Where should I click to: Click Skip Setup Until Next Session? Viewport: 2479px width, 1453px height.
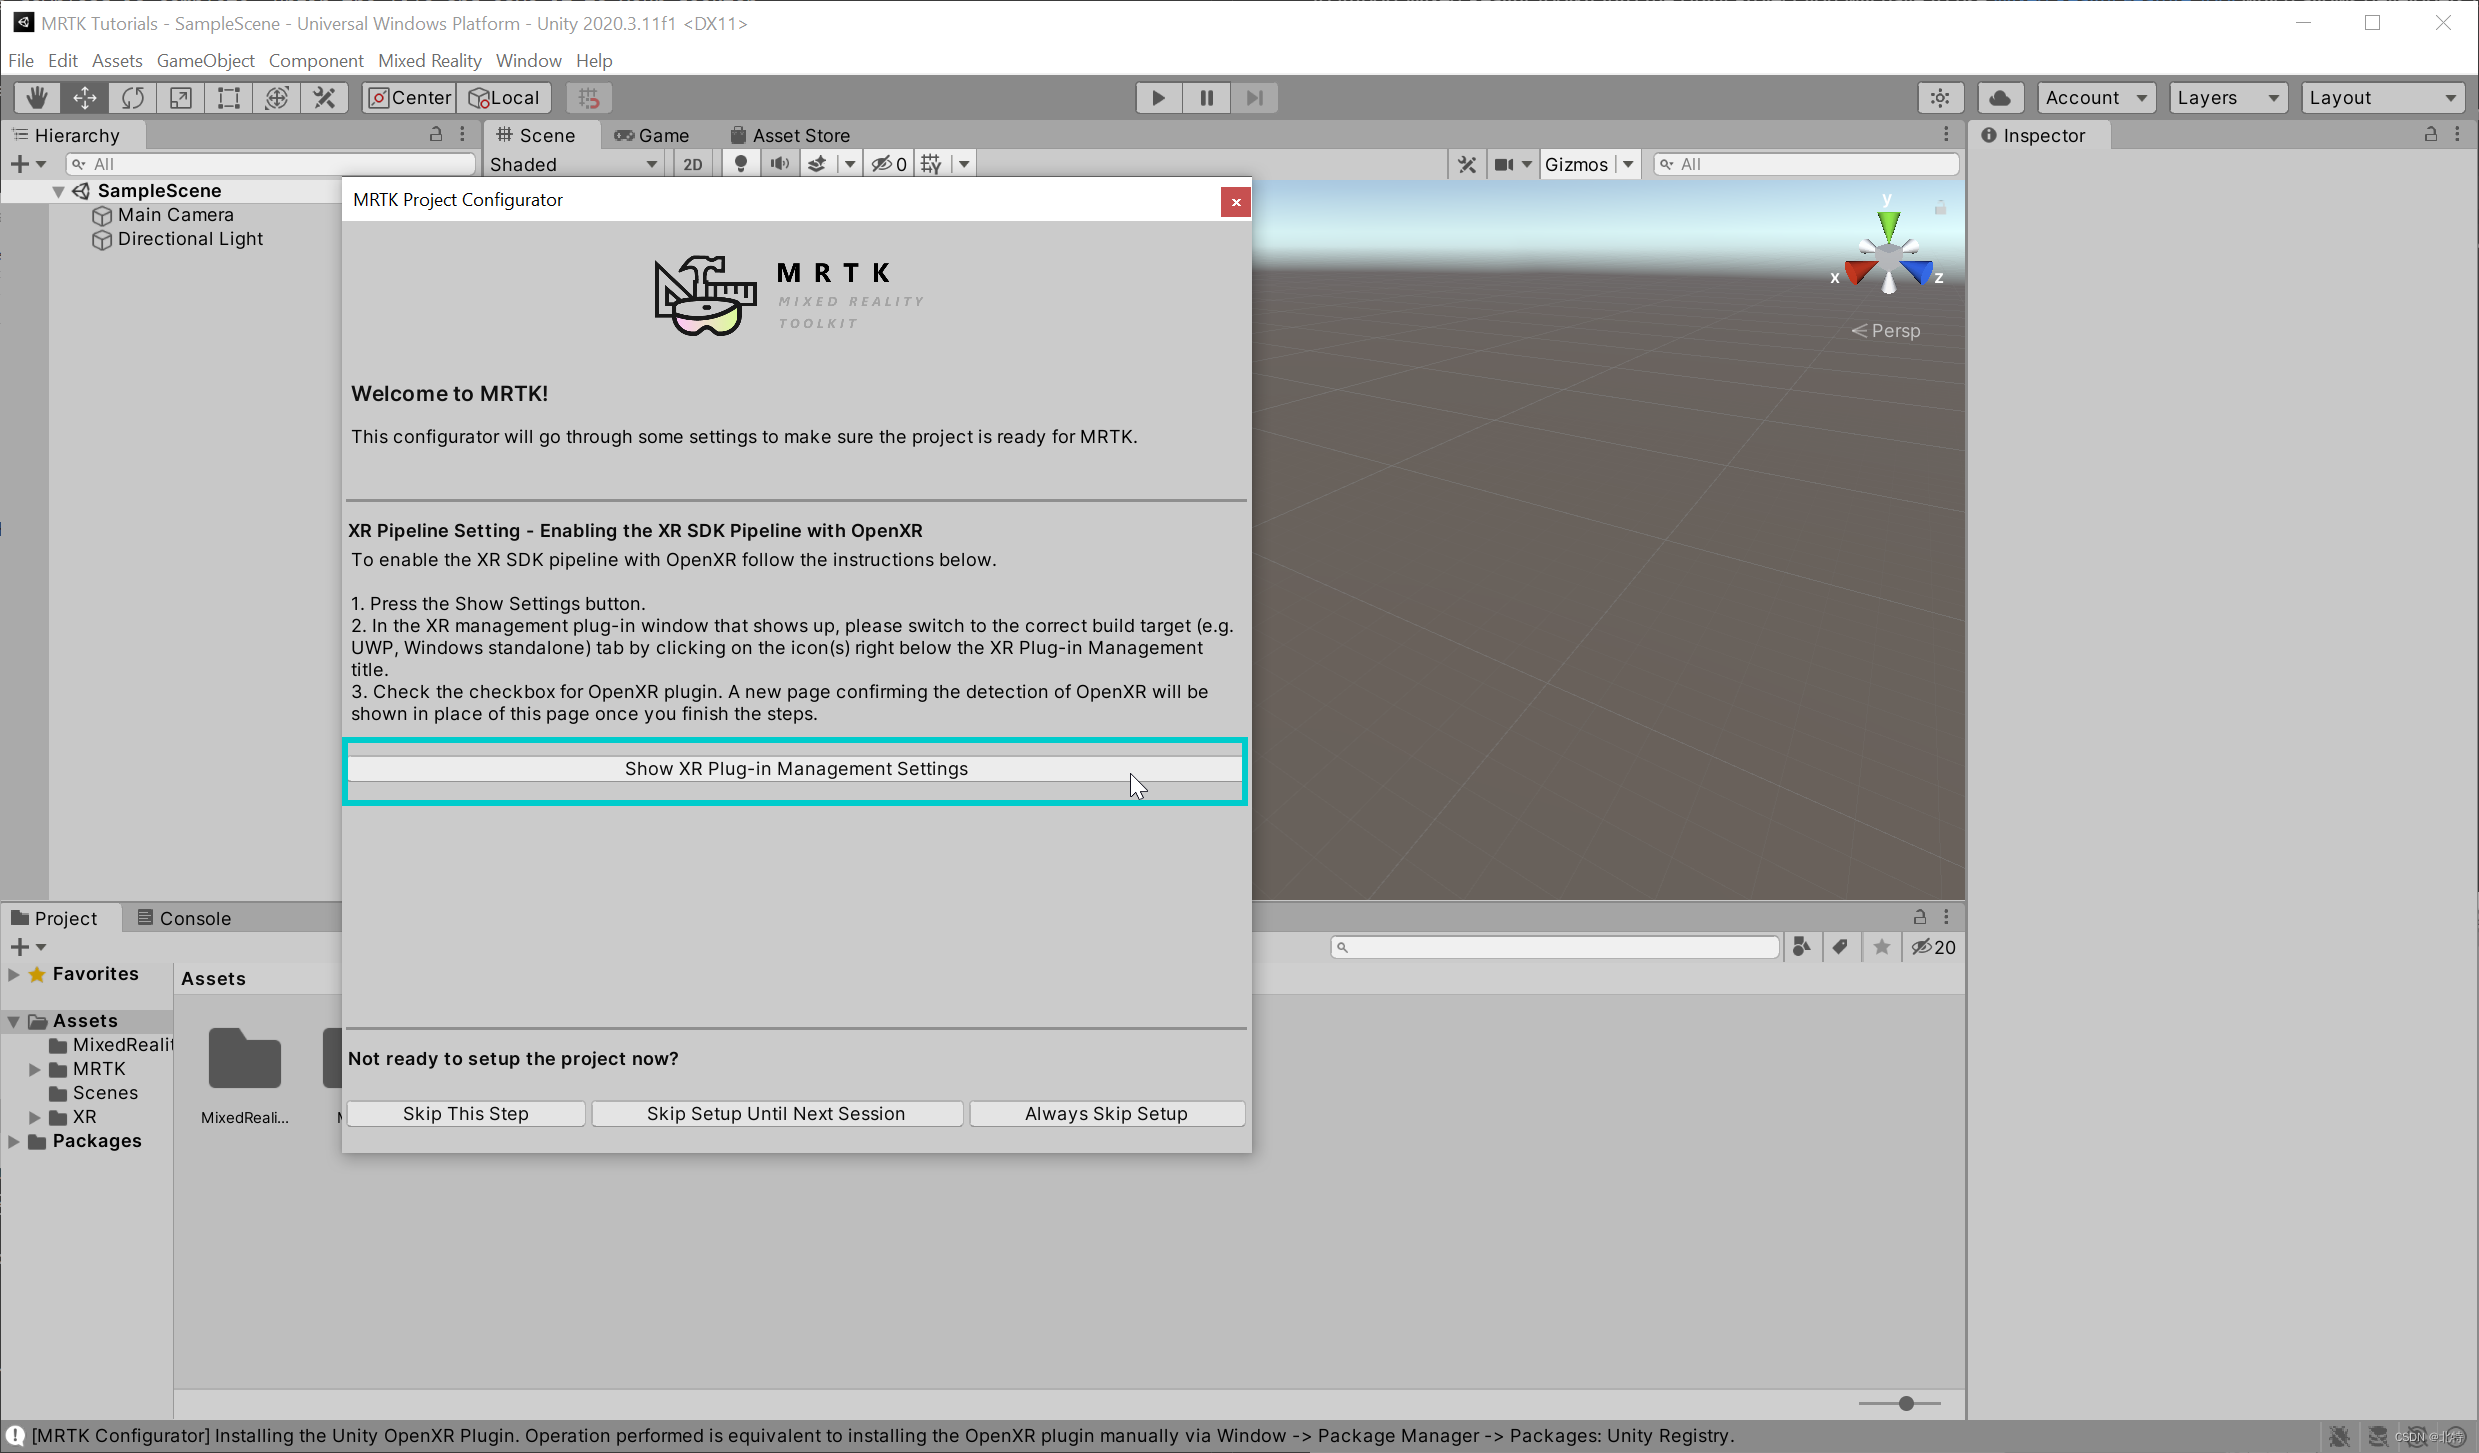coord(777,1114)
